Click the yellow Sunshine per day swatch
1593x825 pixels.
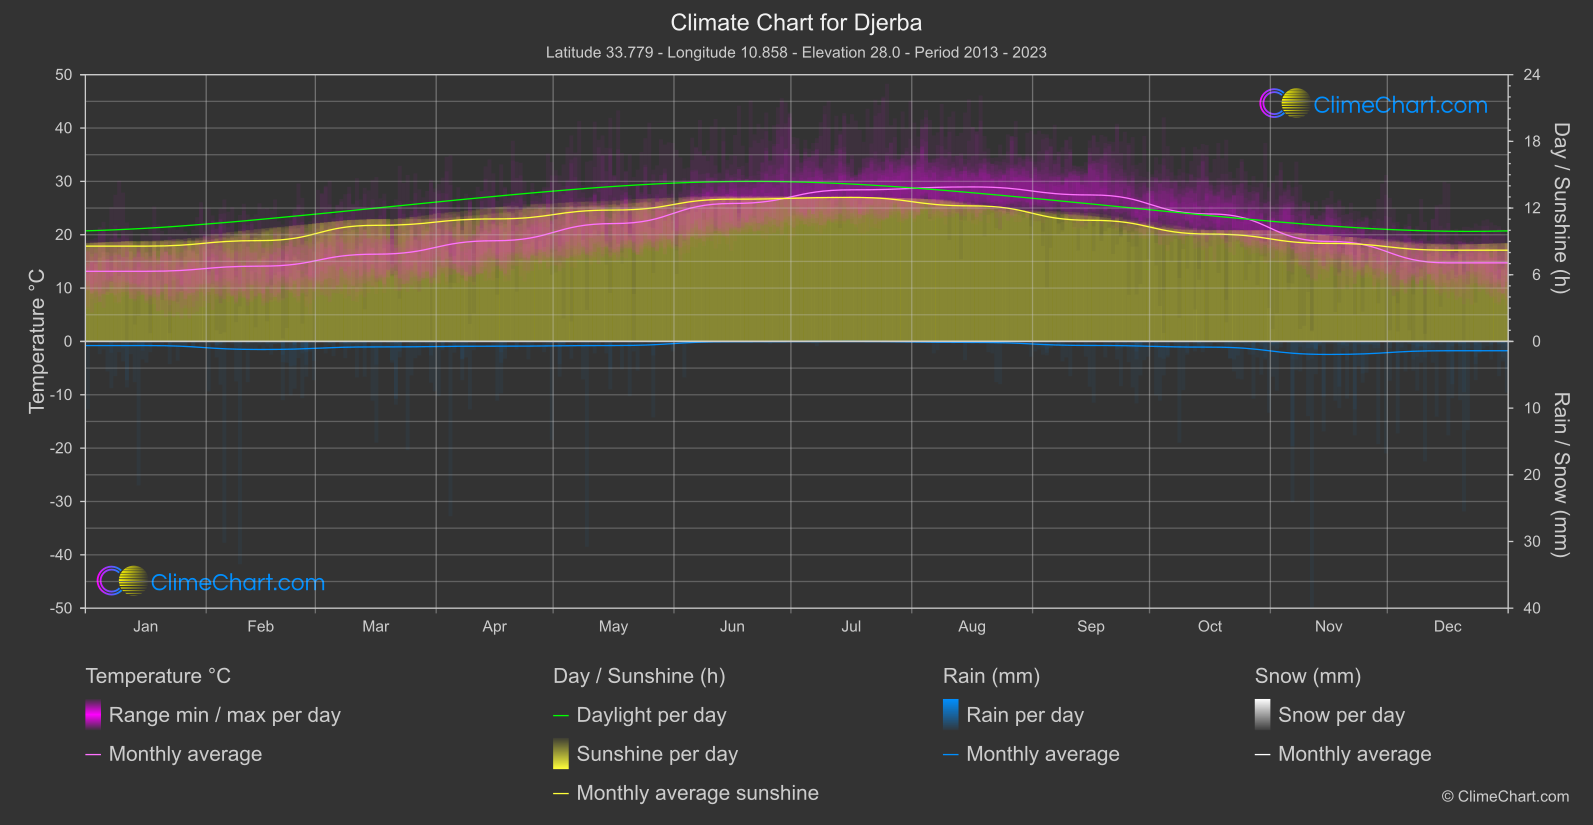point(561,754)
